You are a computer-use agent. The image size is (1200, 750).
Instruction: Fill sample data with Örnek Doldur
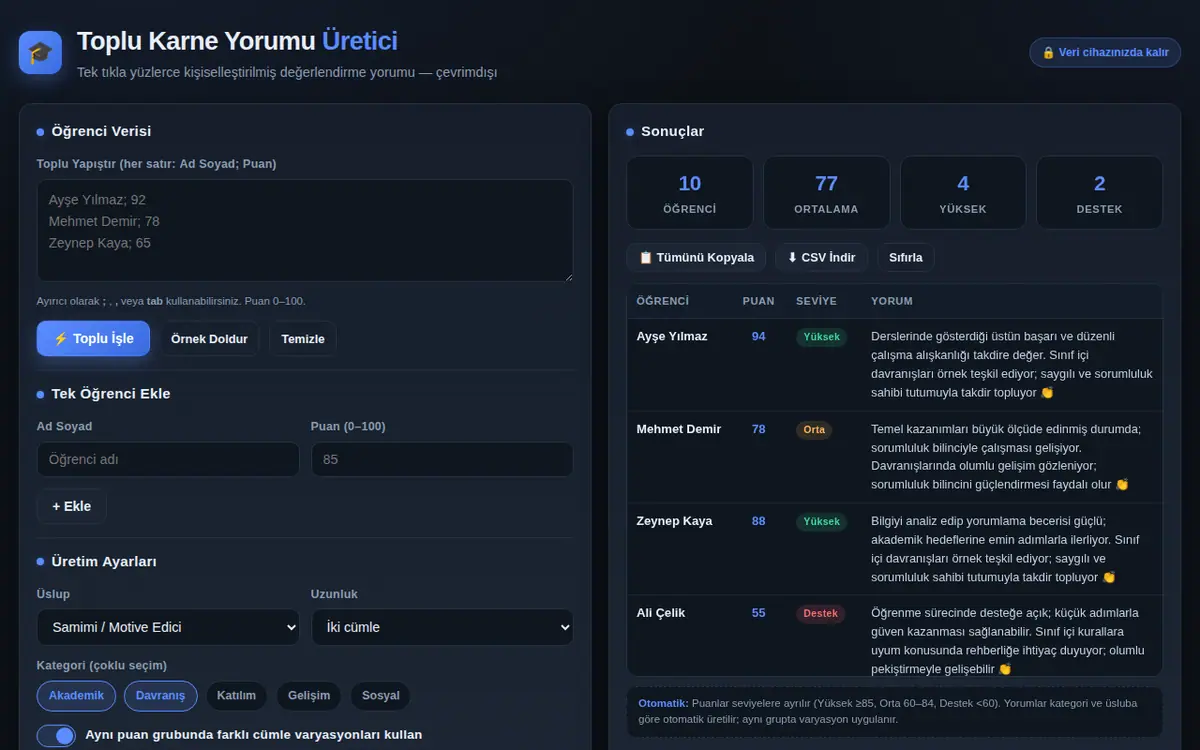(x=209, y=338)
